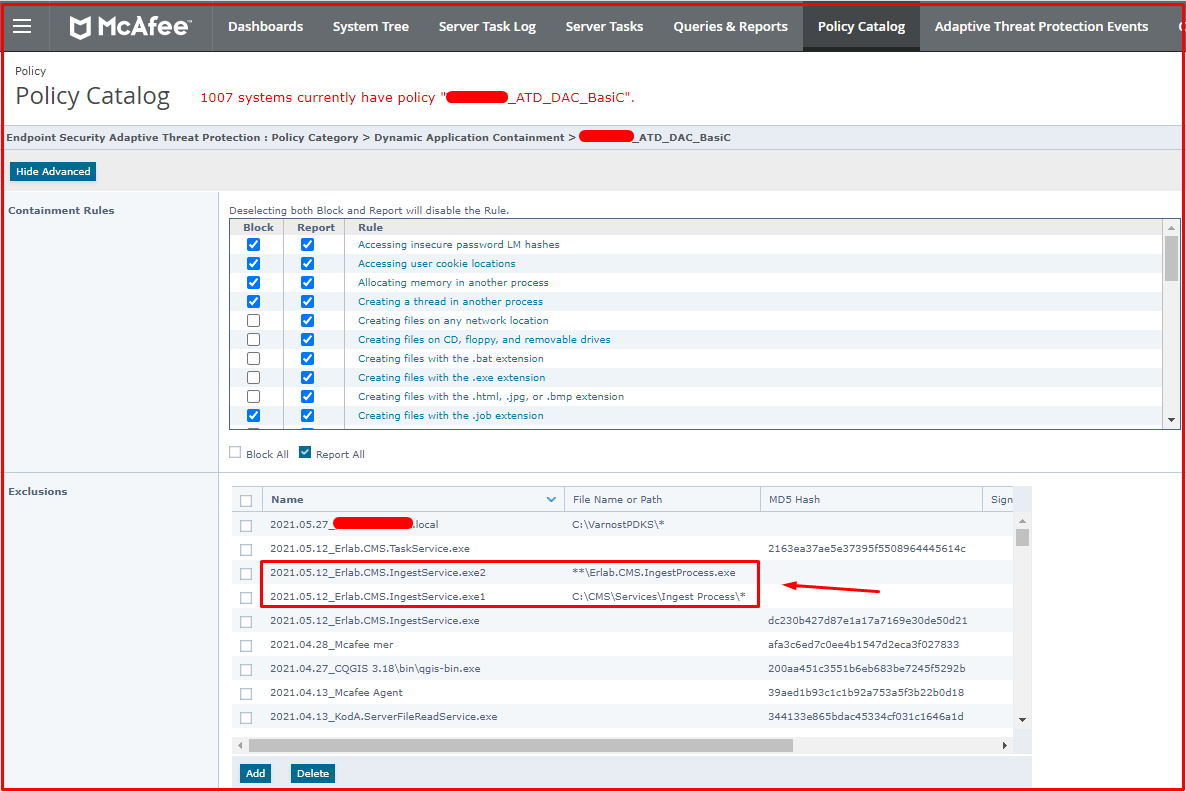1186x792 pixels.
Task: Open Queries & Reports
Action: click(731, 26)
